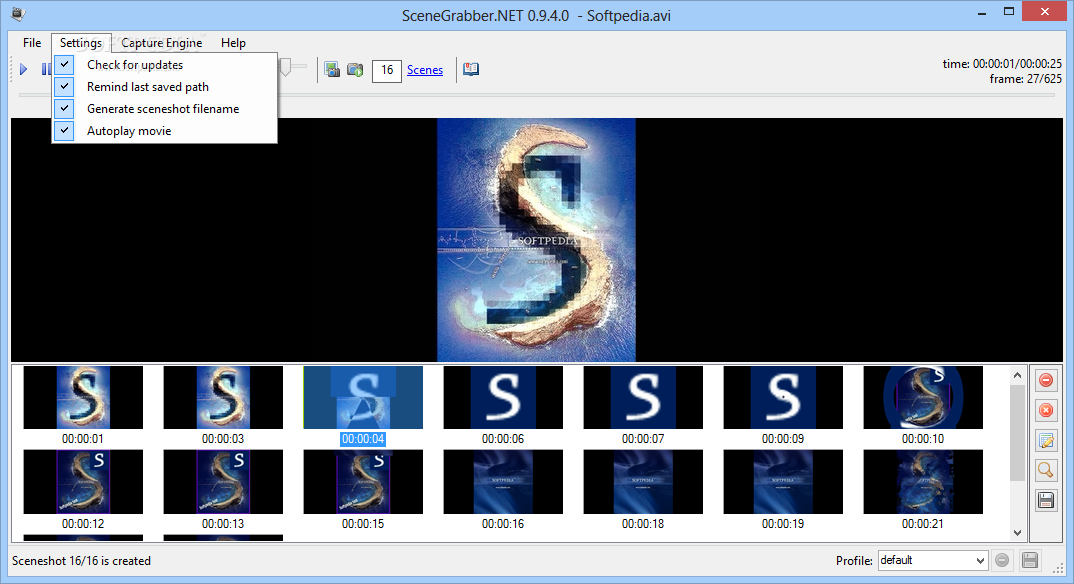Click the Play button in the toolbar
The image size is (1074, 584).
tap(23, 69)
